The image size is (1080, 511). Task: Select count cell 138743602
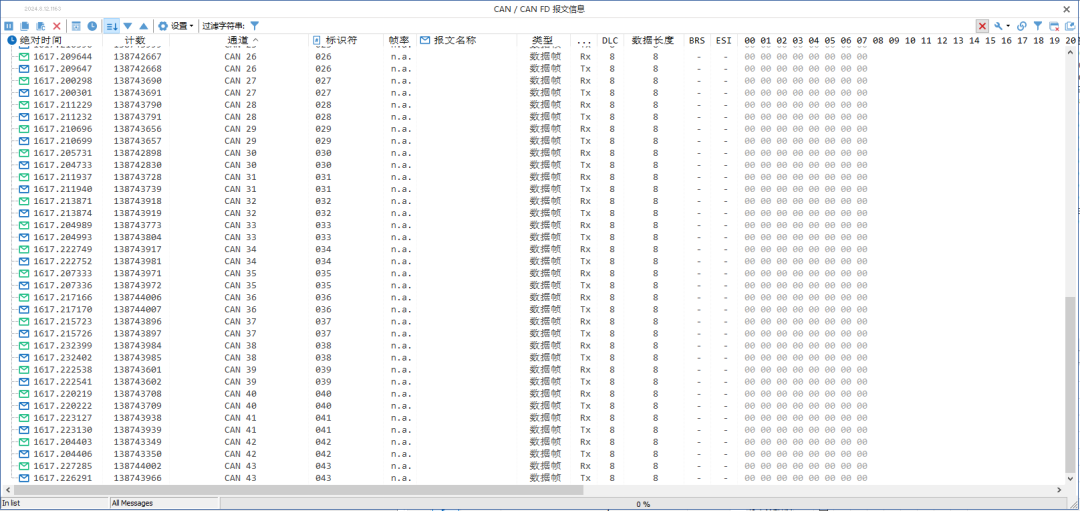(x=138, y=382)
